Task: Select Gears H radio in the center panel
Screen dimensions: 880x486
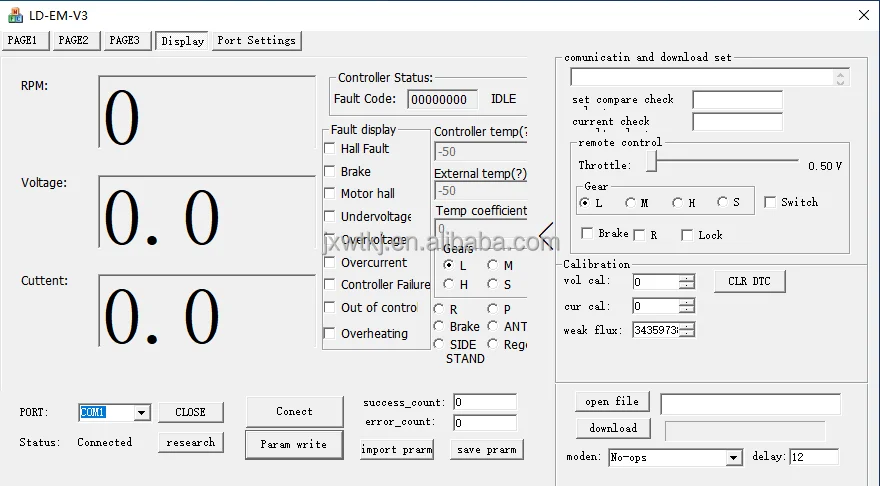Action: coord(448,284)
